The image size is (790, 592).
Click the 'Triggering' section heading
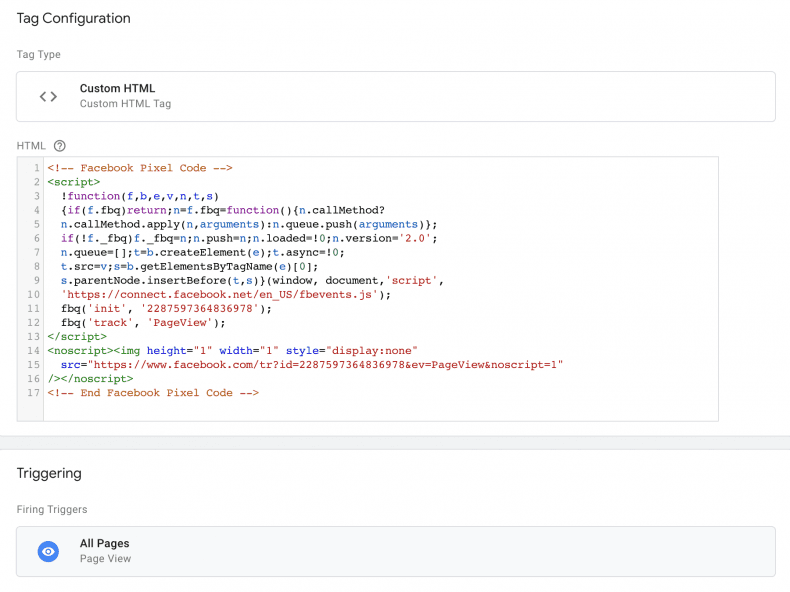(49, 473)
